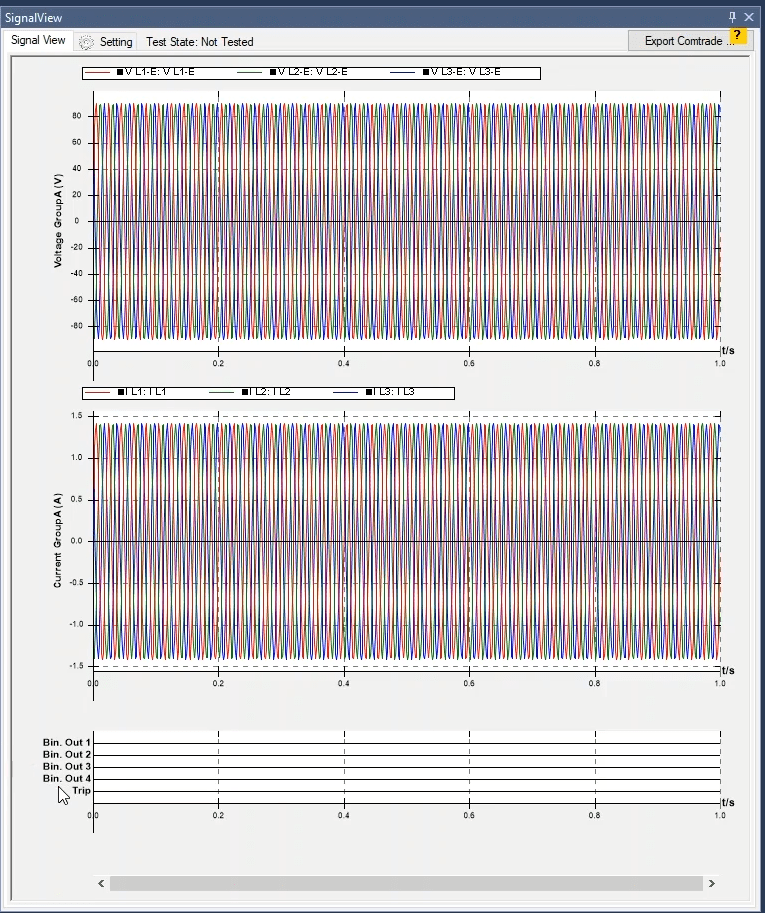This screenshot has width=765, height=913.
Task: Close the SignalView panel
Action: click(749, 17)
